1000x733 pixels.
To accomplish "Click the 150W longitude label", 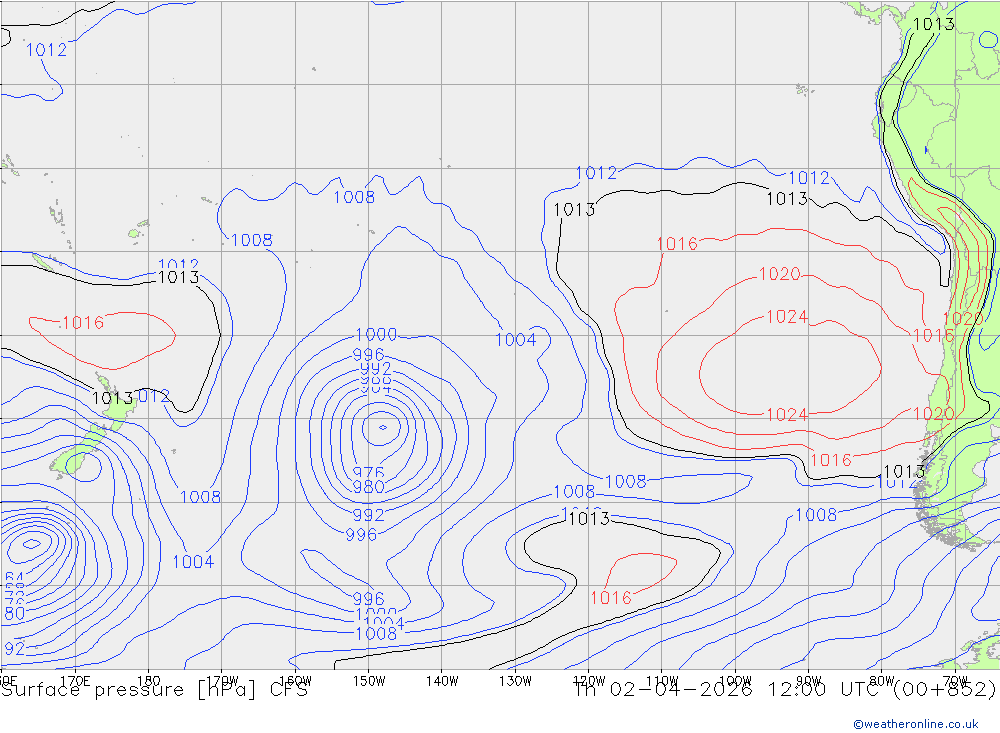I will click(x=369, y=681).
